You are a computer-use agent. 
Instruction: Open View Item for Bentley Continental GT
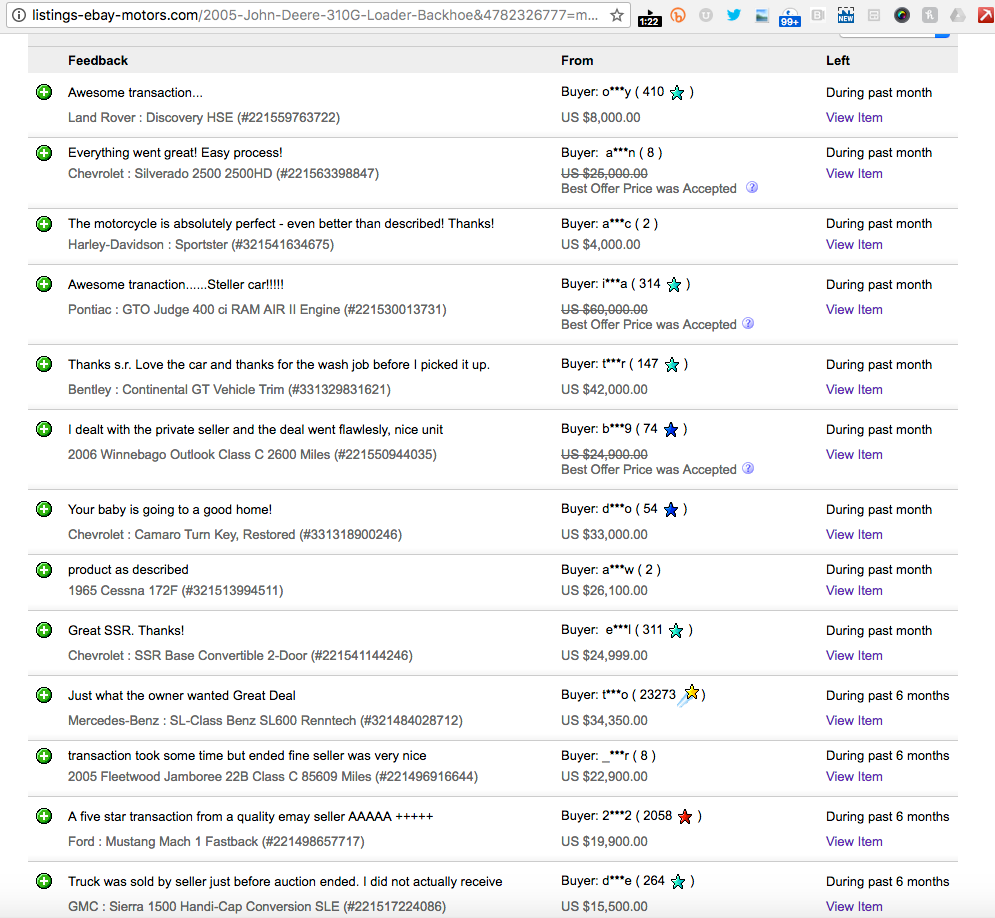click(854, 390)
